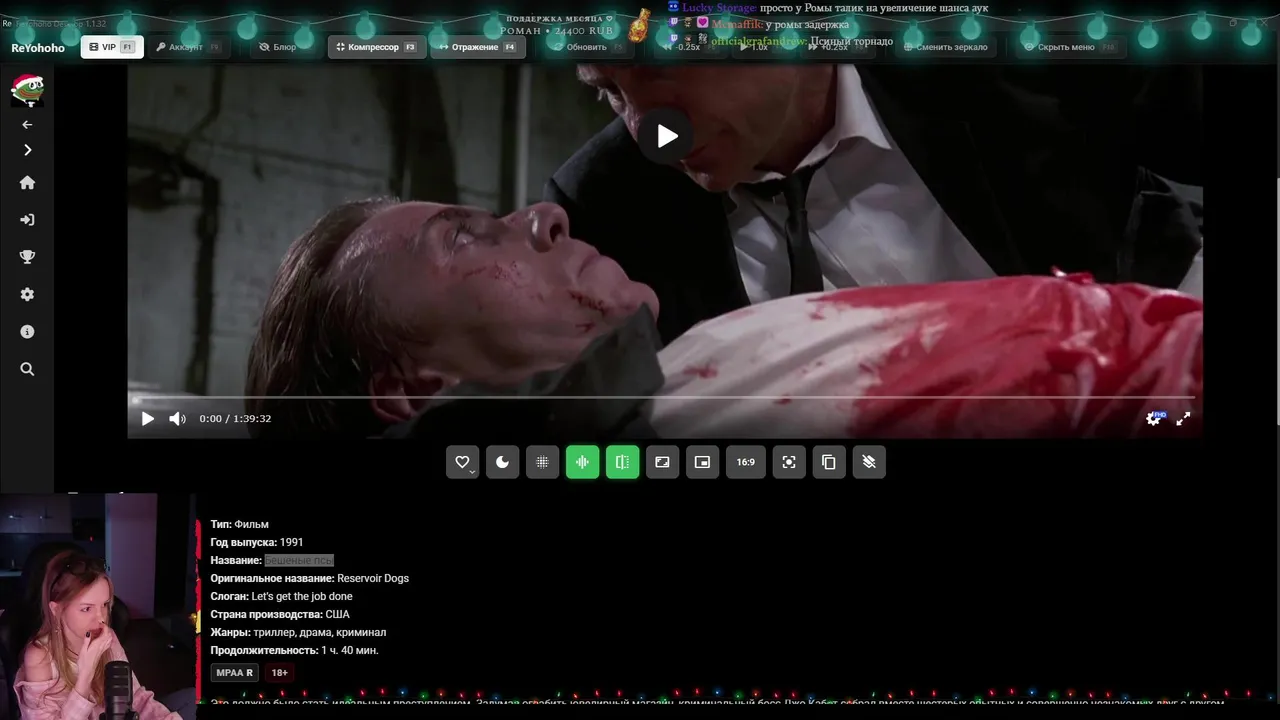Click the copy link icon button

click(x=829, y=462)
